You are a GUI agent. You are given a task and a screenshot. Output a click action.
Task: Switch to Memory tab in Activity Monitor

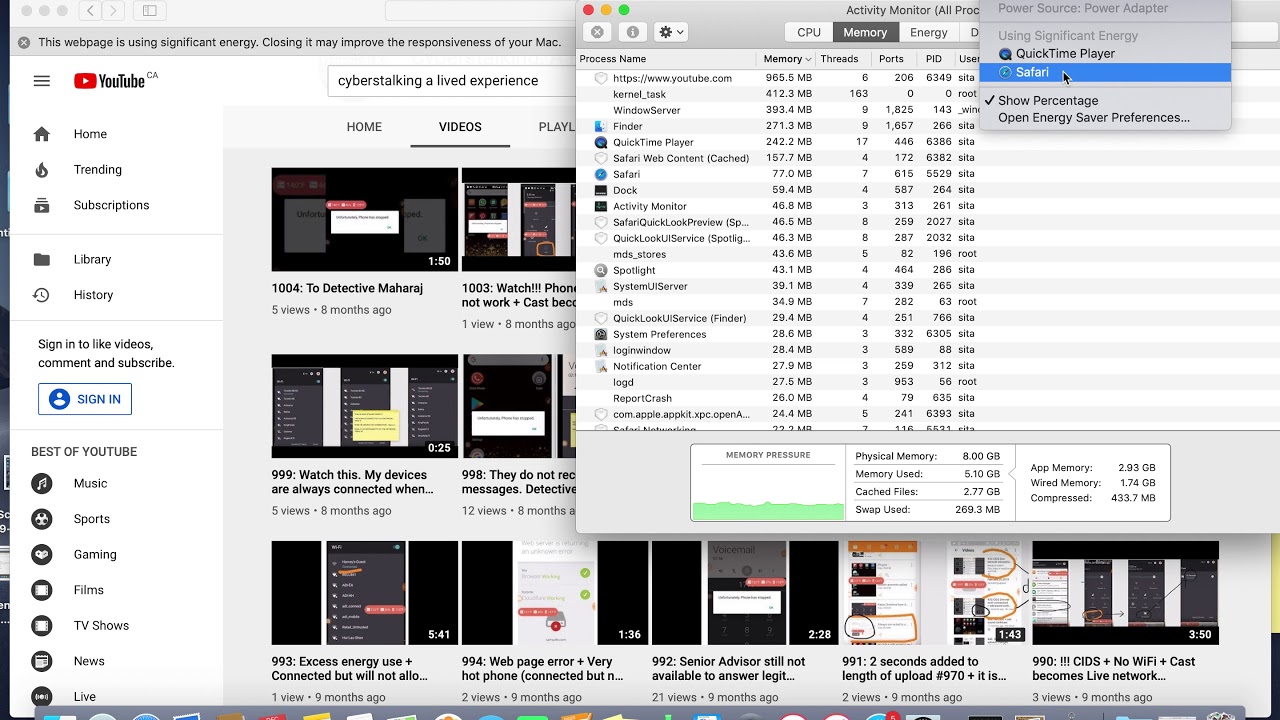(865, 32)
